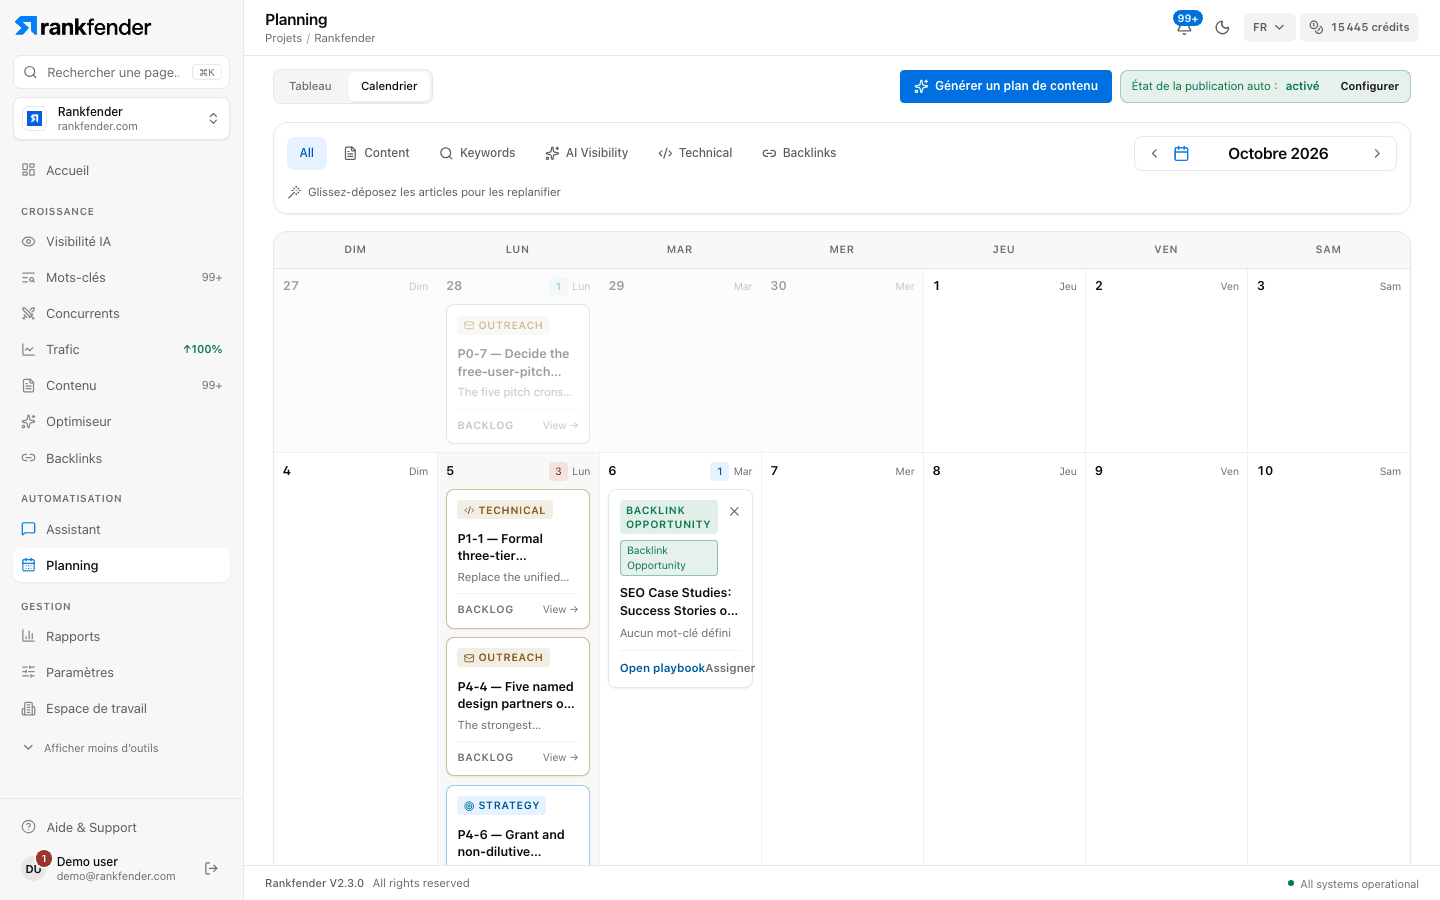Screen dimensions: 1440x900
Task: Focus the page search field
Action: (x=121, y=72)
